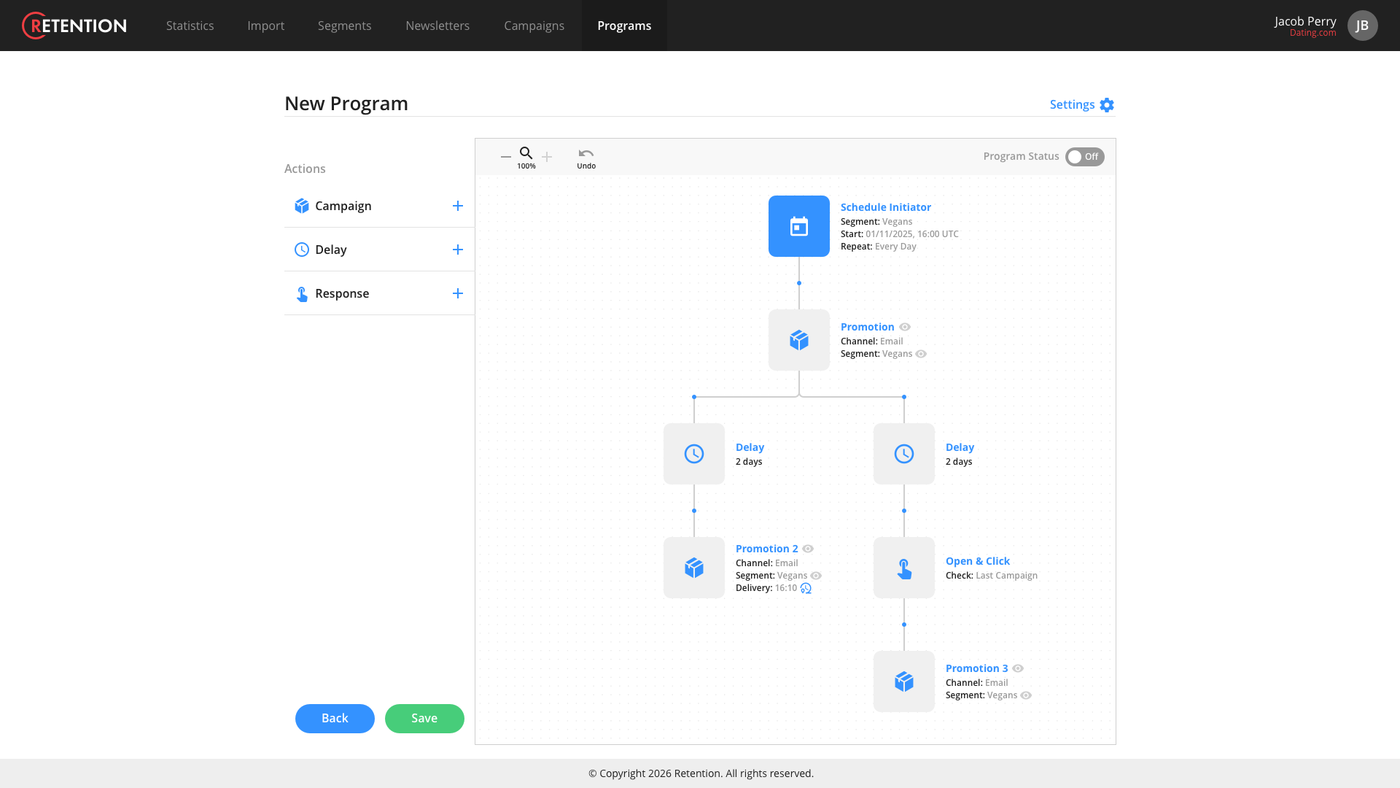Click the JB user avatar

click(1362, 25)
